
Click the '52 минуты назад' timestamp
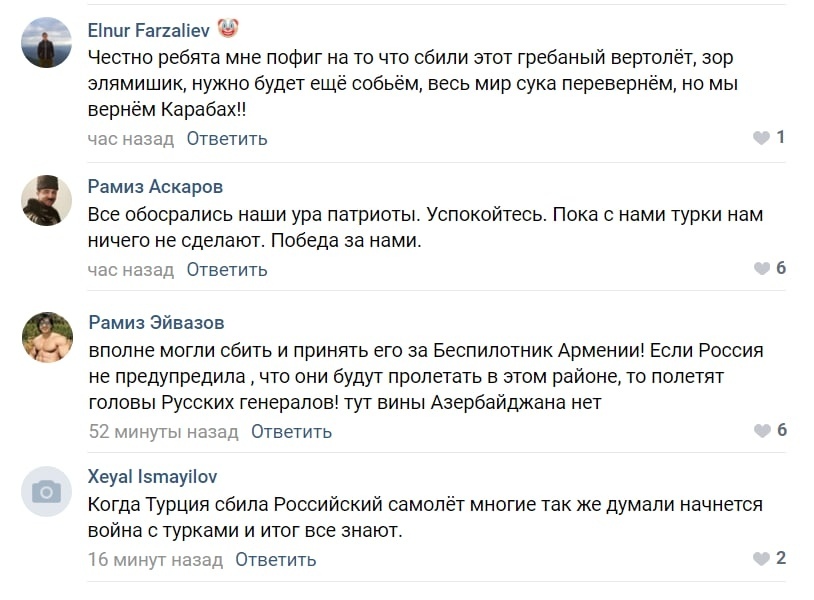point(164,431)
